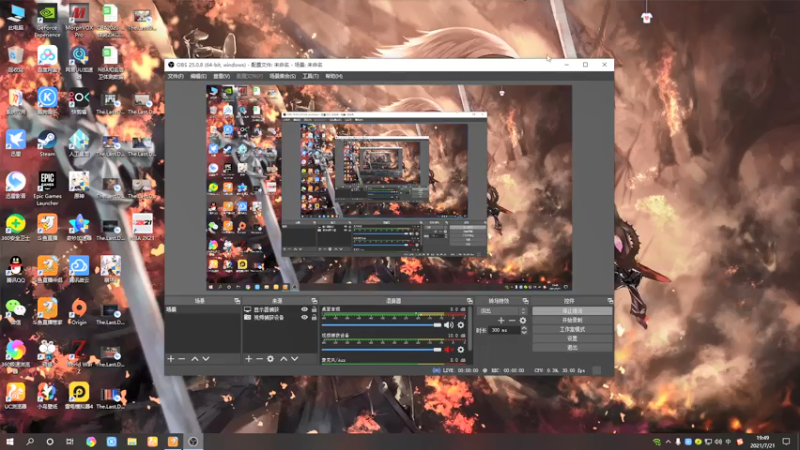Open the Scene Collection (场景集合) menu

click(x=283, y=76)
